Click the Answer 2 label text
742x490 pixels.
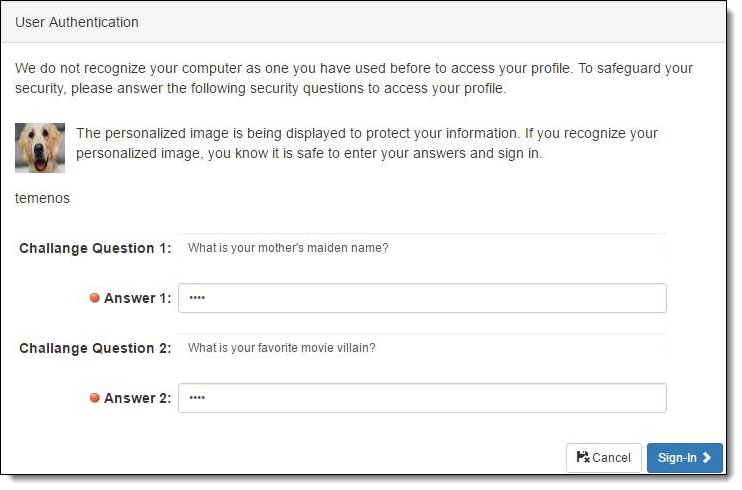(x=137, y=398)
